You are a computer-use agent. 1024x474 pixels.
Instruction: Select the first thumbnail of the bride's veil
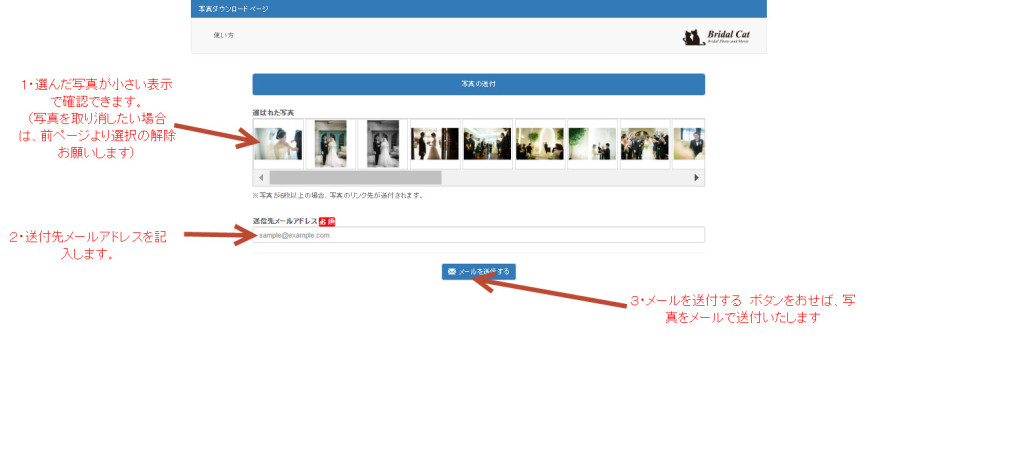(278, 144)
